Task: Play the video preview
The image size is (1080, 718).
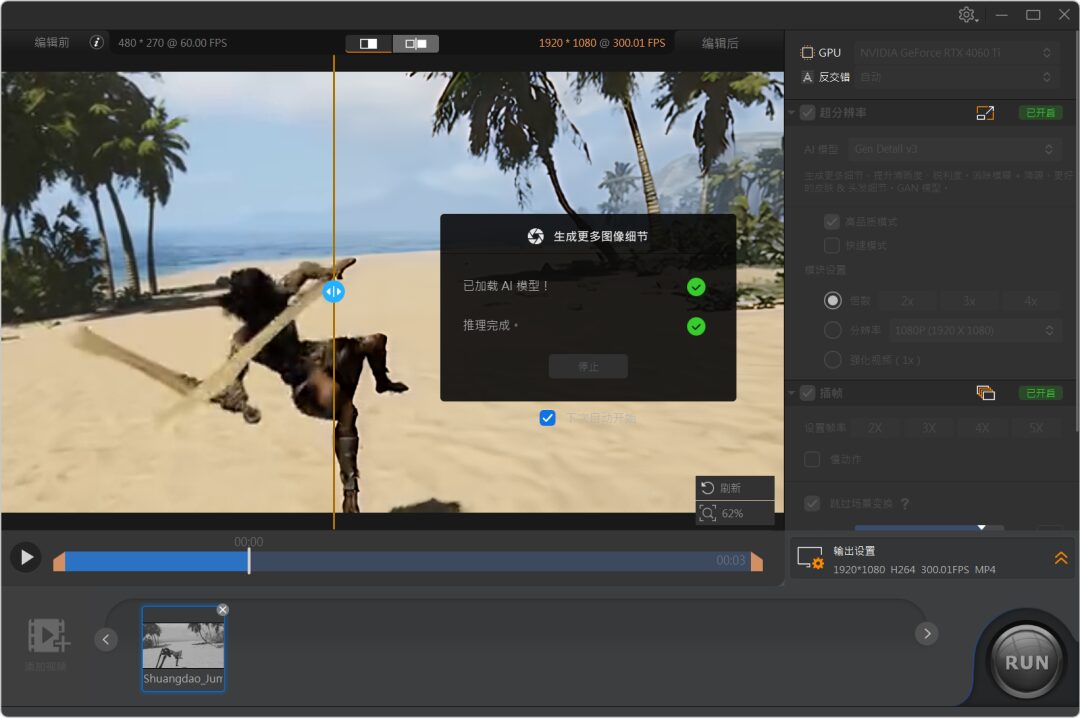Action: [x=26, y=557]
